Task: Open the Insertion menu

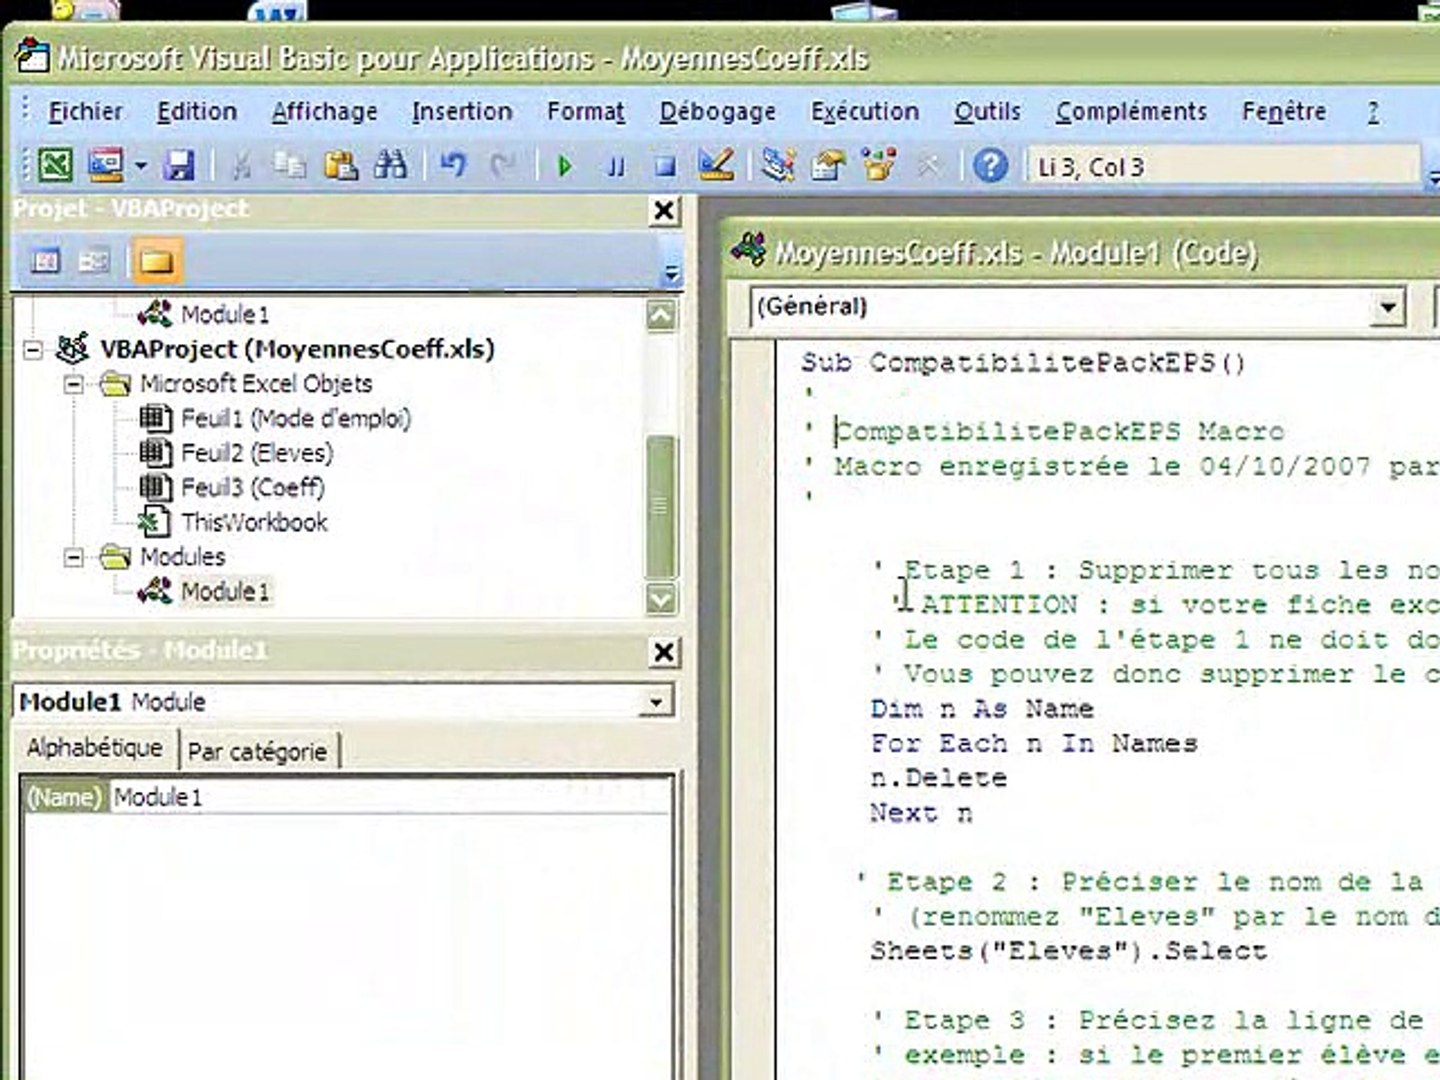Action: coord(462,111)
